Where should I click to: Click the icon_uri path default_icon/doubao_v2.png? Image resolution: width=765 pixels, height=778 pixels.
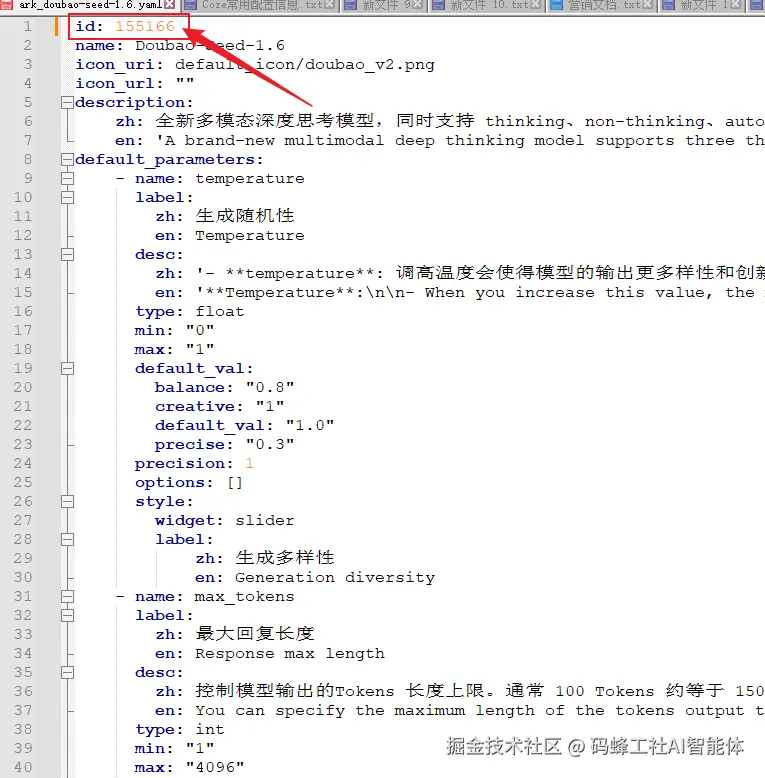[305, 65]
